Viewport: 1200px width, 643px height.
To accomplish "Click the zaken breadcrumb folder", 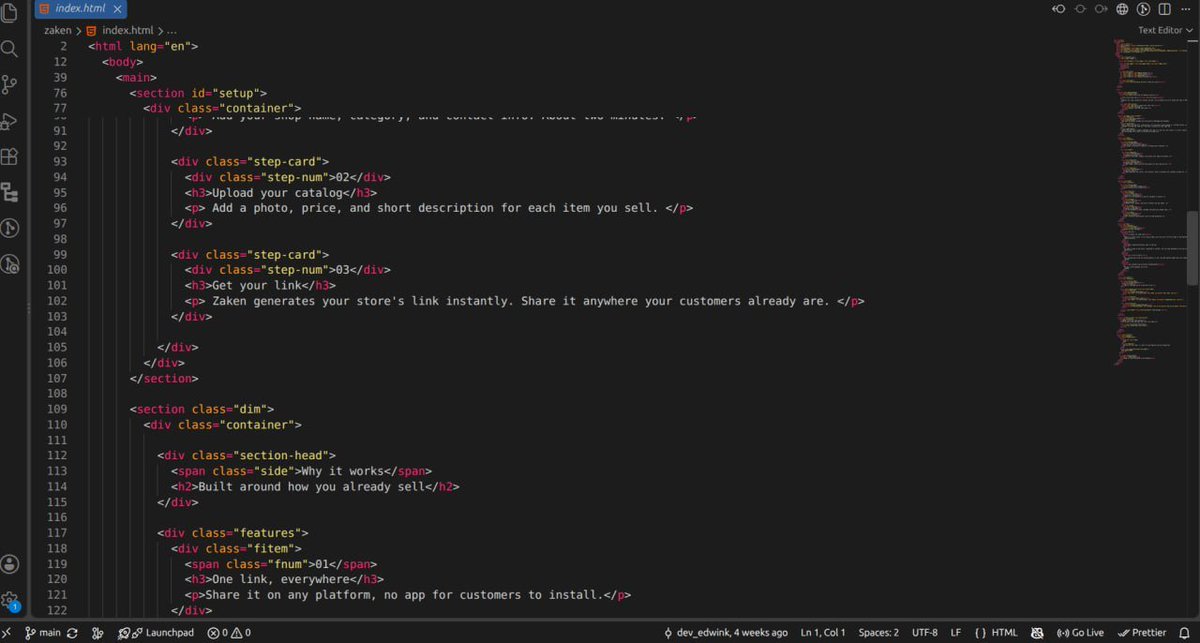I will click(x=57, y=30).
